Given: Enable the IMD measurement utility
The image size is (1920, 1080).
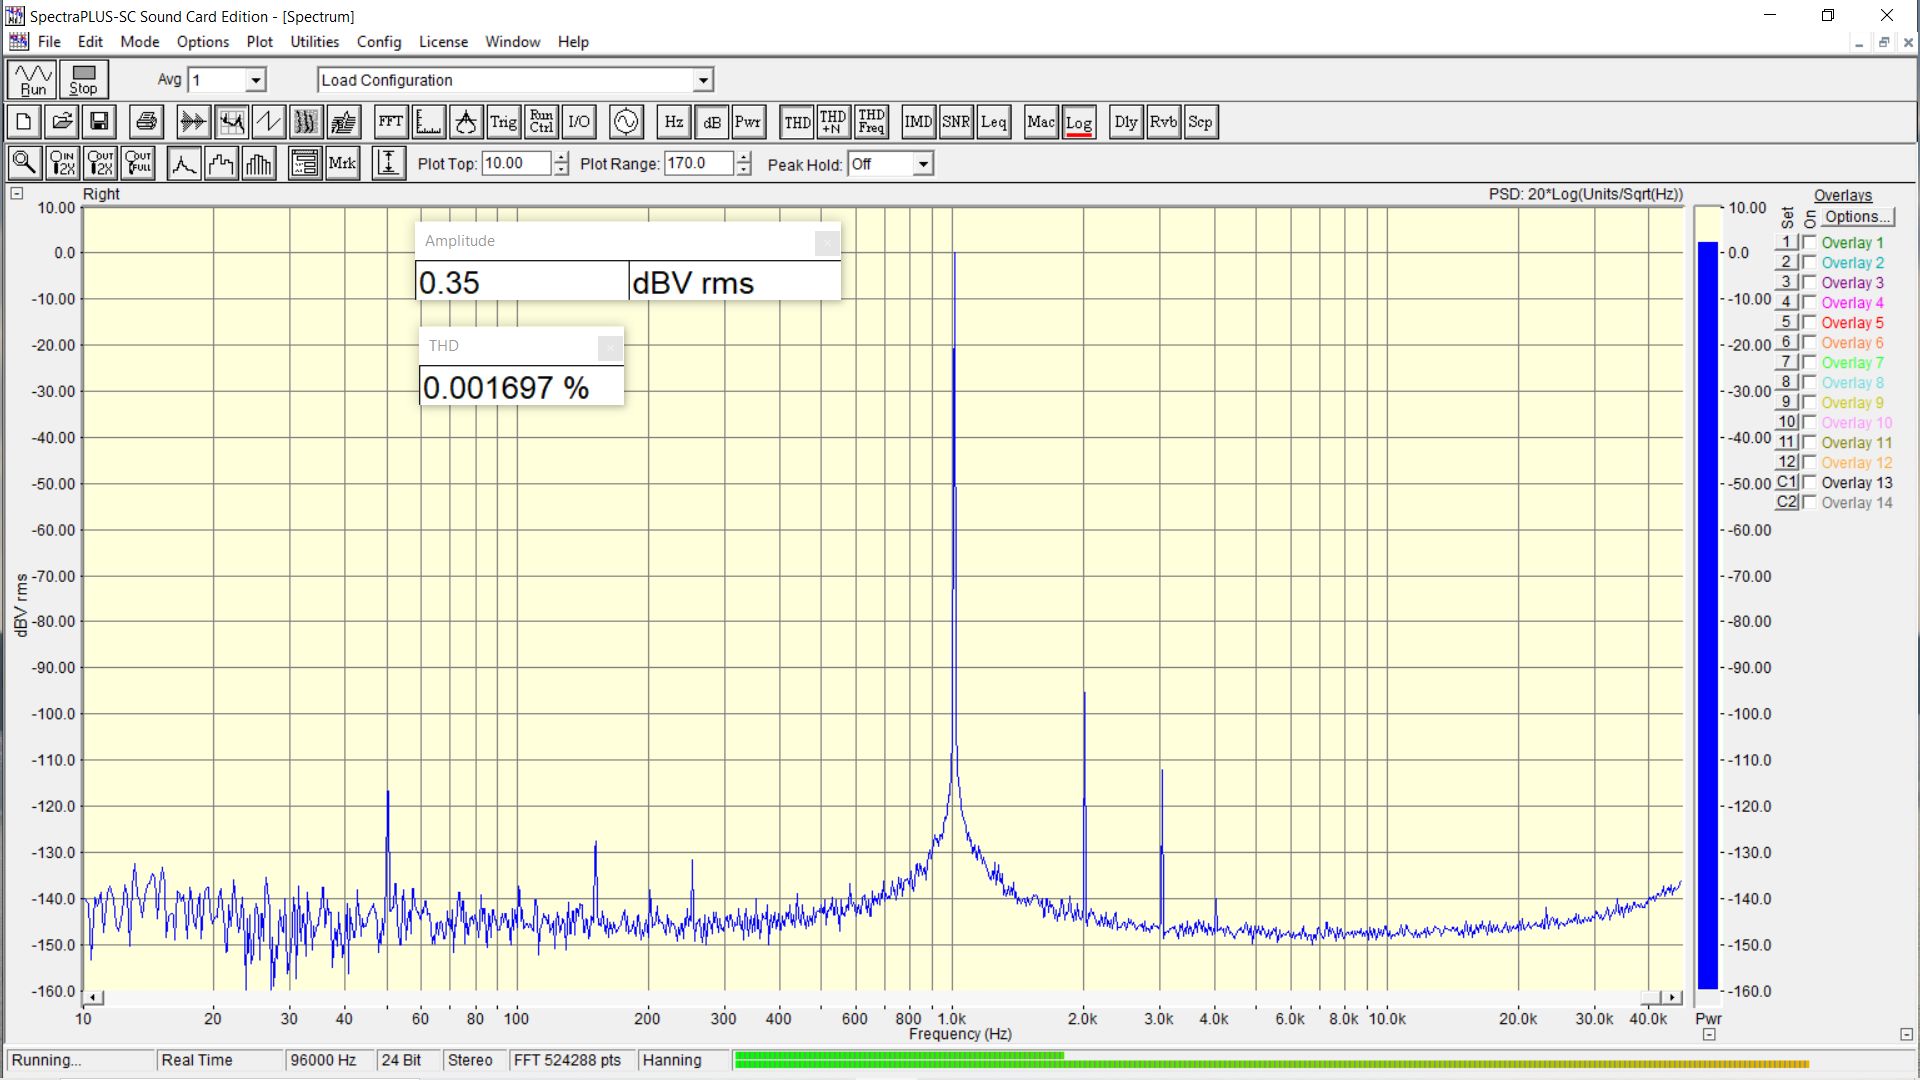Looking at the screenshot, I should click(918, 122).
